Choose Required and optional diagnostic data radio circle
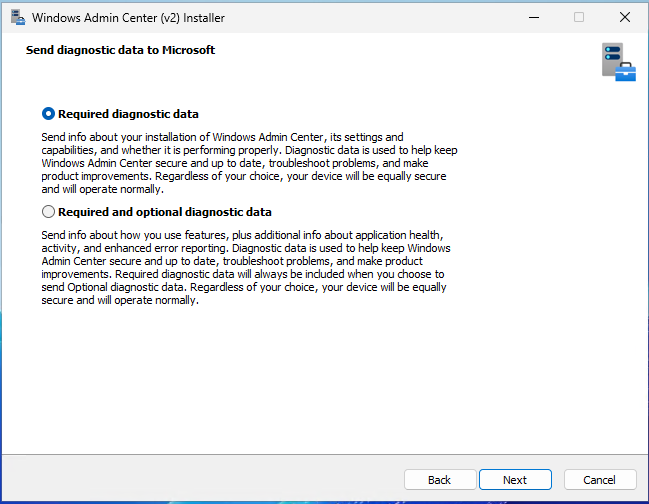The width and height of the screenshot is (649, 504). click(x=48, y=212)
